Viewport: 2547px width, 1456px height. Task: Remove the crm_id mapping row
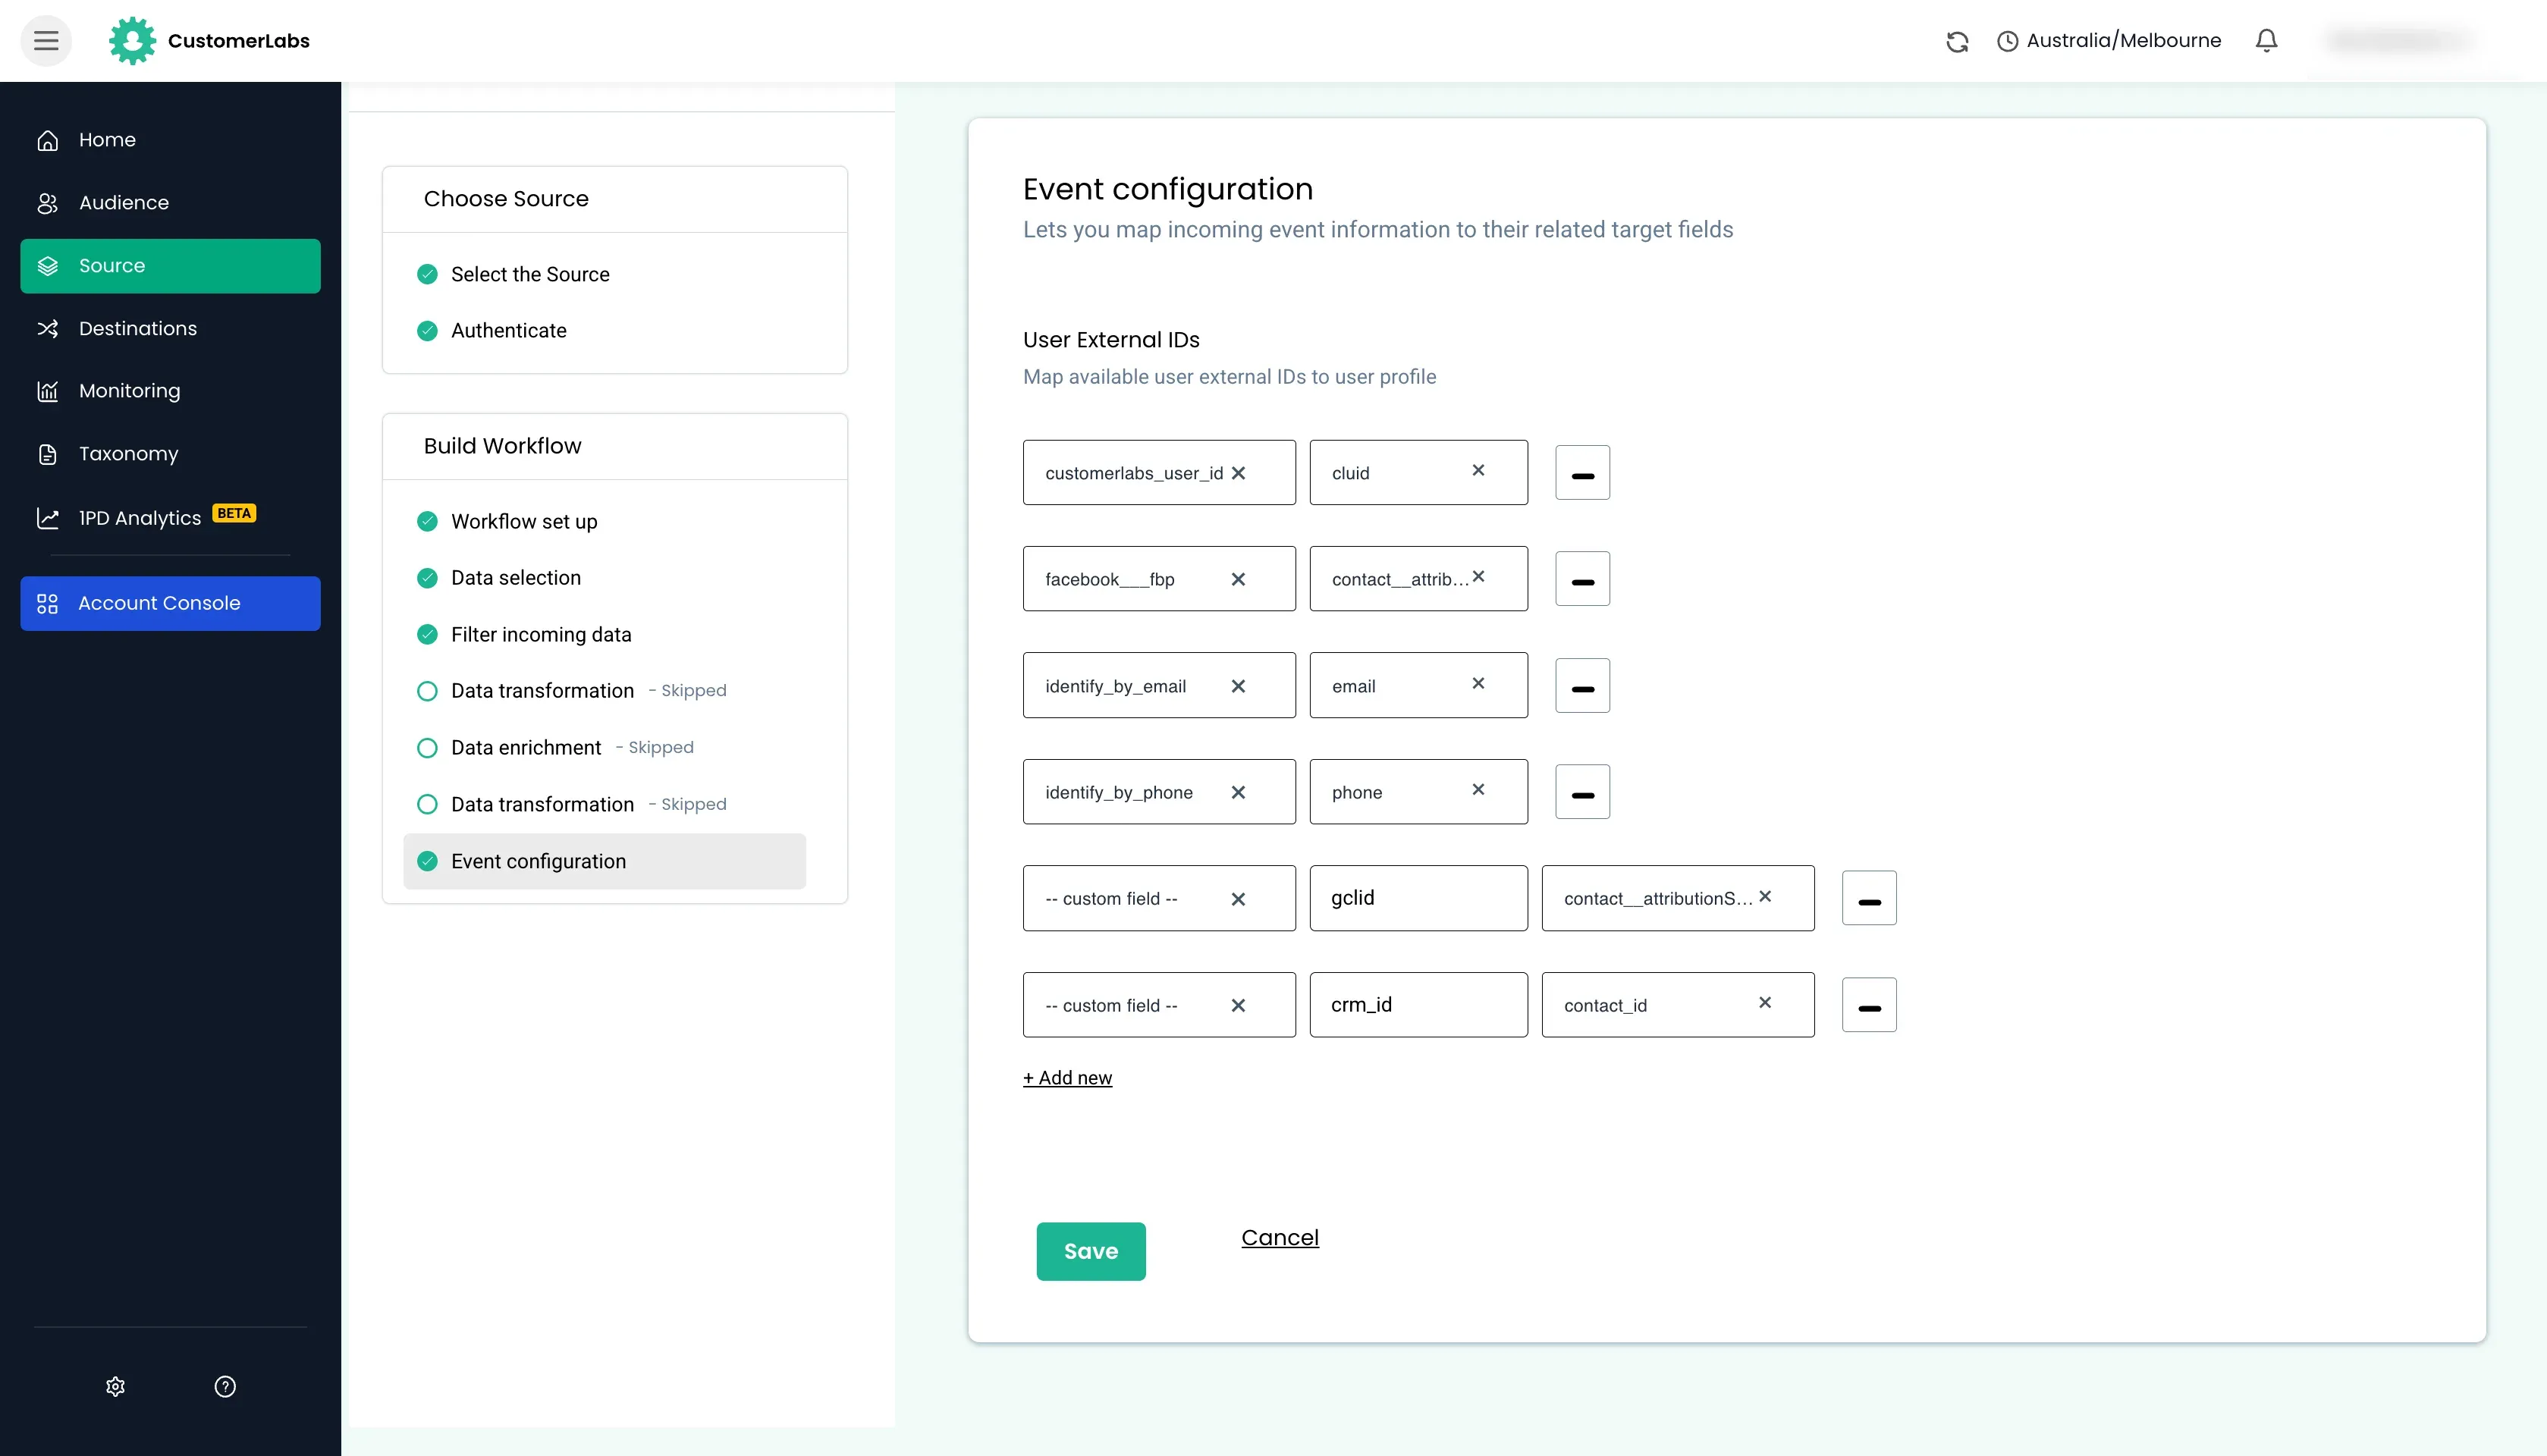(1869, 1005)
